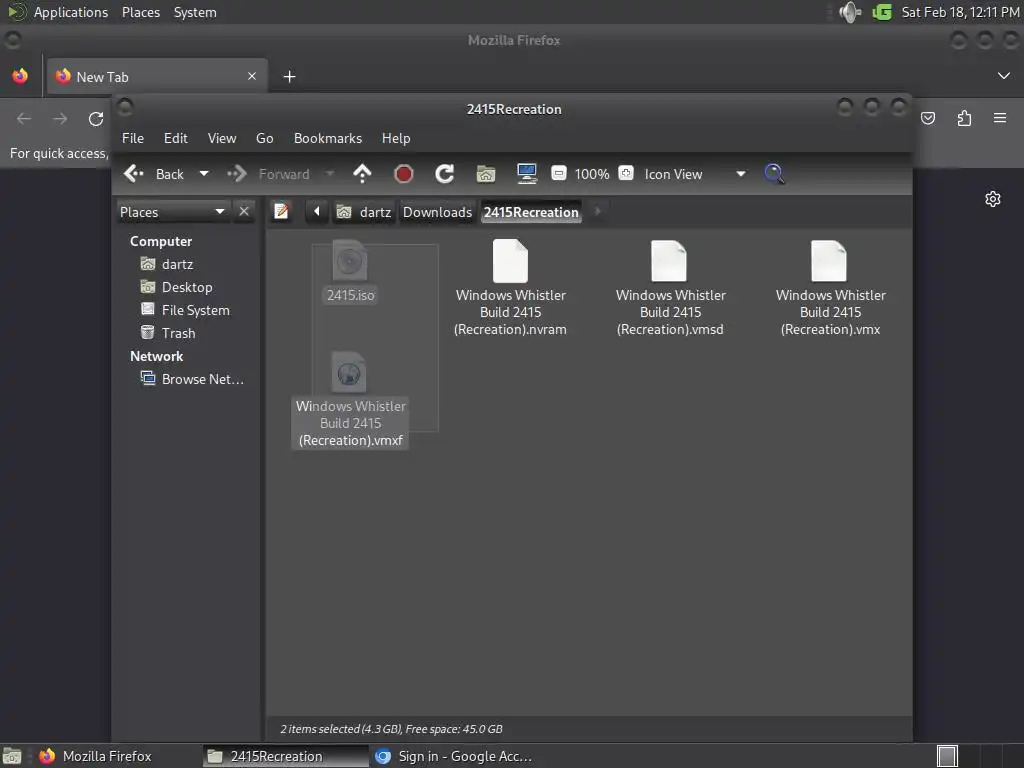The height and width of the screenshot is (768, 1024).
Task: Open the View menu
Action: (222, 138)
